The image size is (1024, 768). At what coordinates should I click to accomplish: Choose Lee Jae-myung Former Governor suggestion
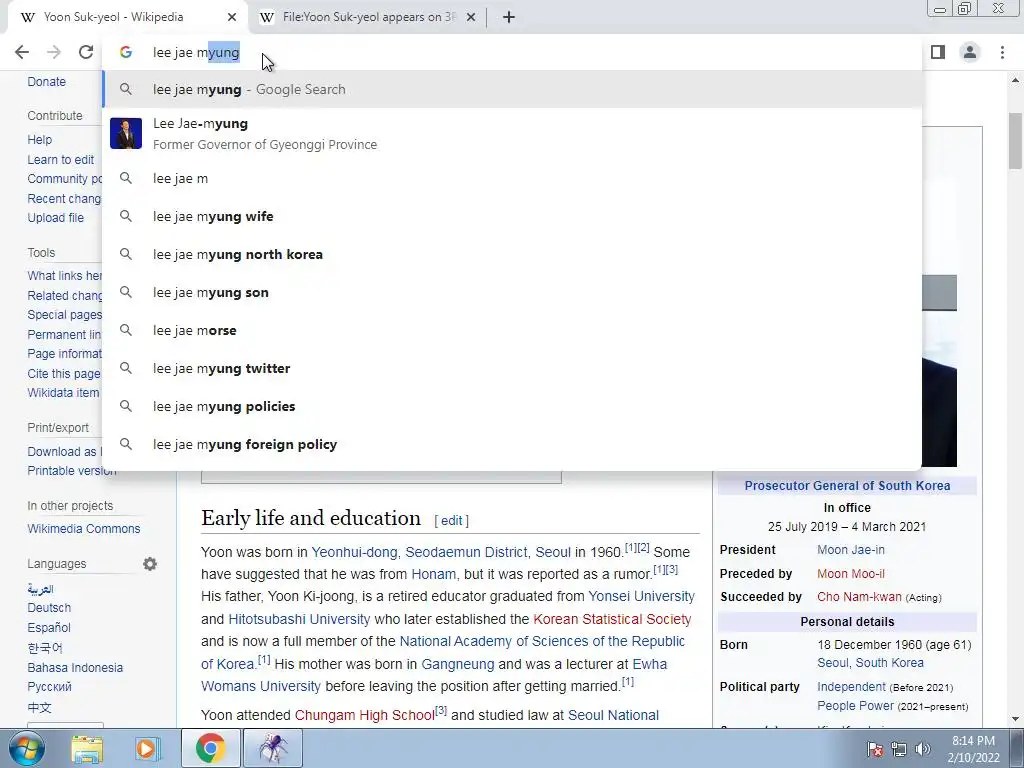point(512,134)
